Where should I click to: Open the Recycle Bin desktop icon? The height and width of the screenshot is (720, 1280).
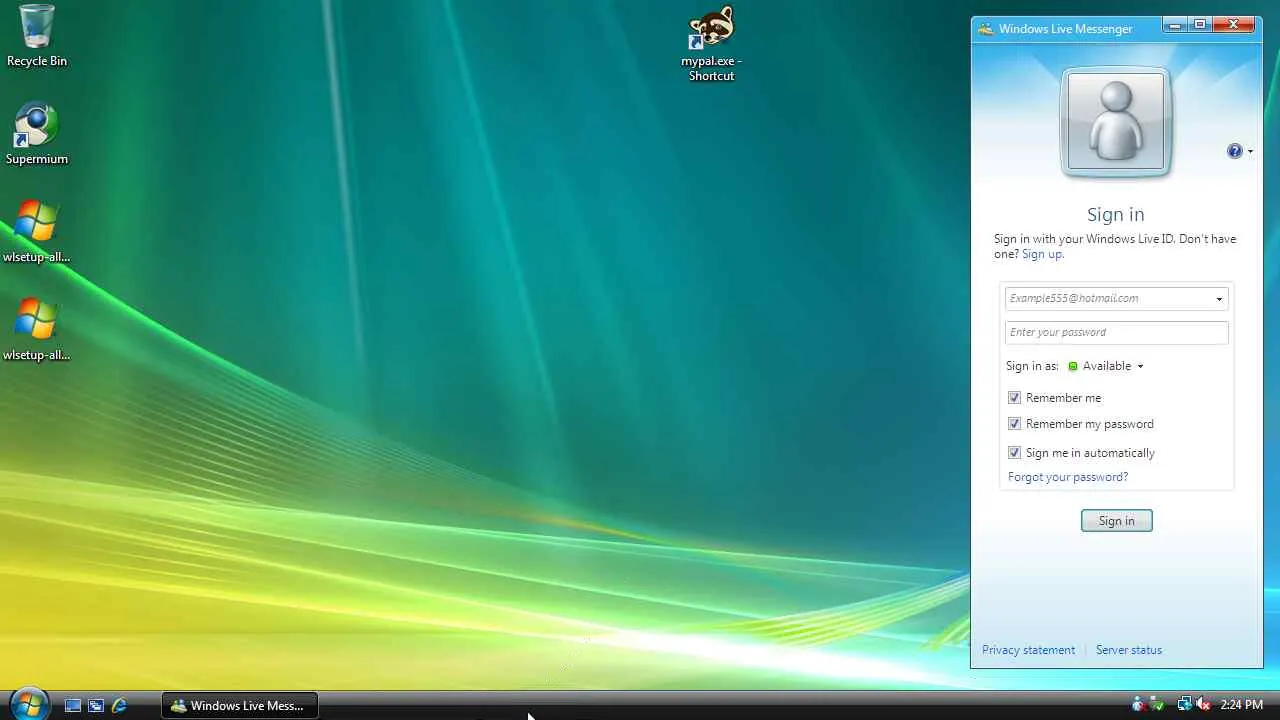pos(37,36)
